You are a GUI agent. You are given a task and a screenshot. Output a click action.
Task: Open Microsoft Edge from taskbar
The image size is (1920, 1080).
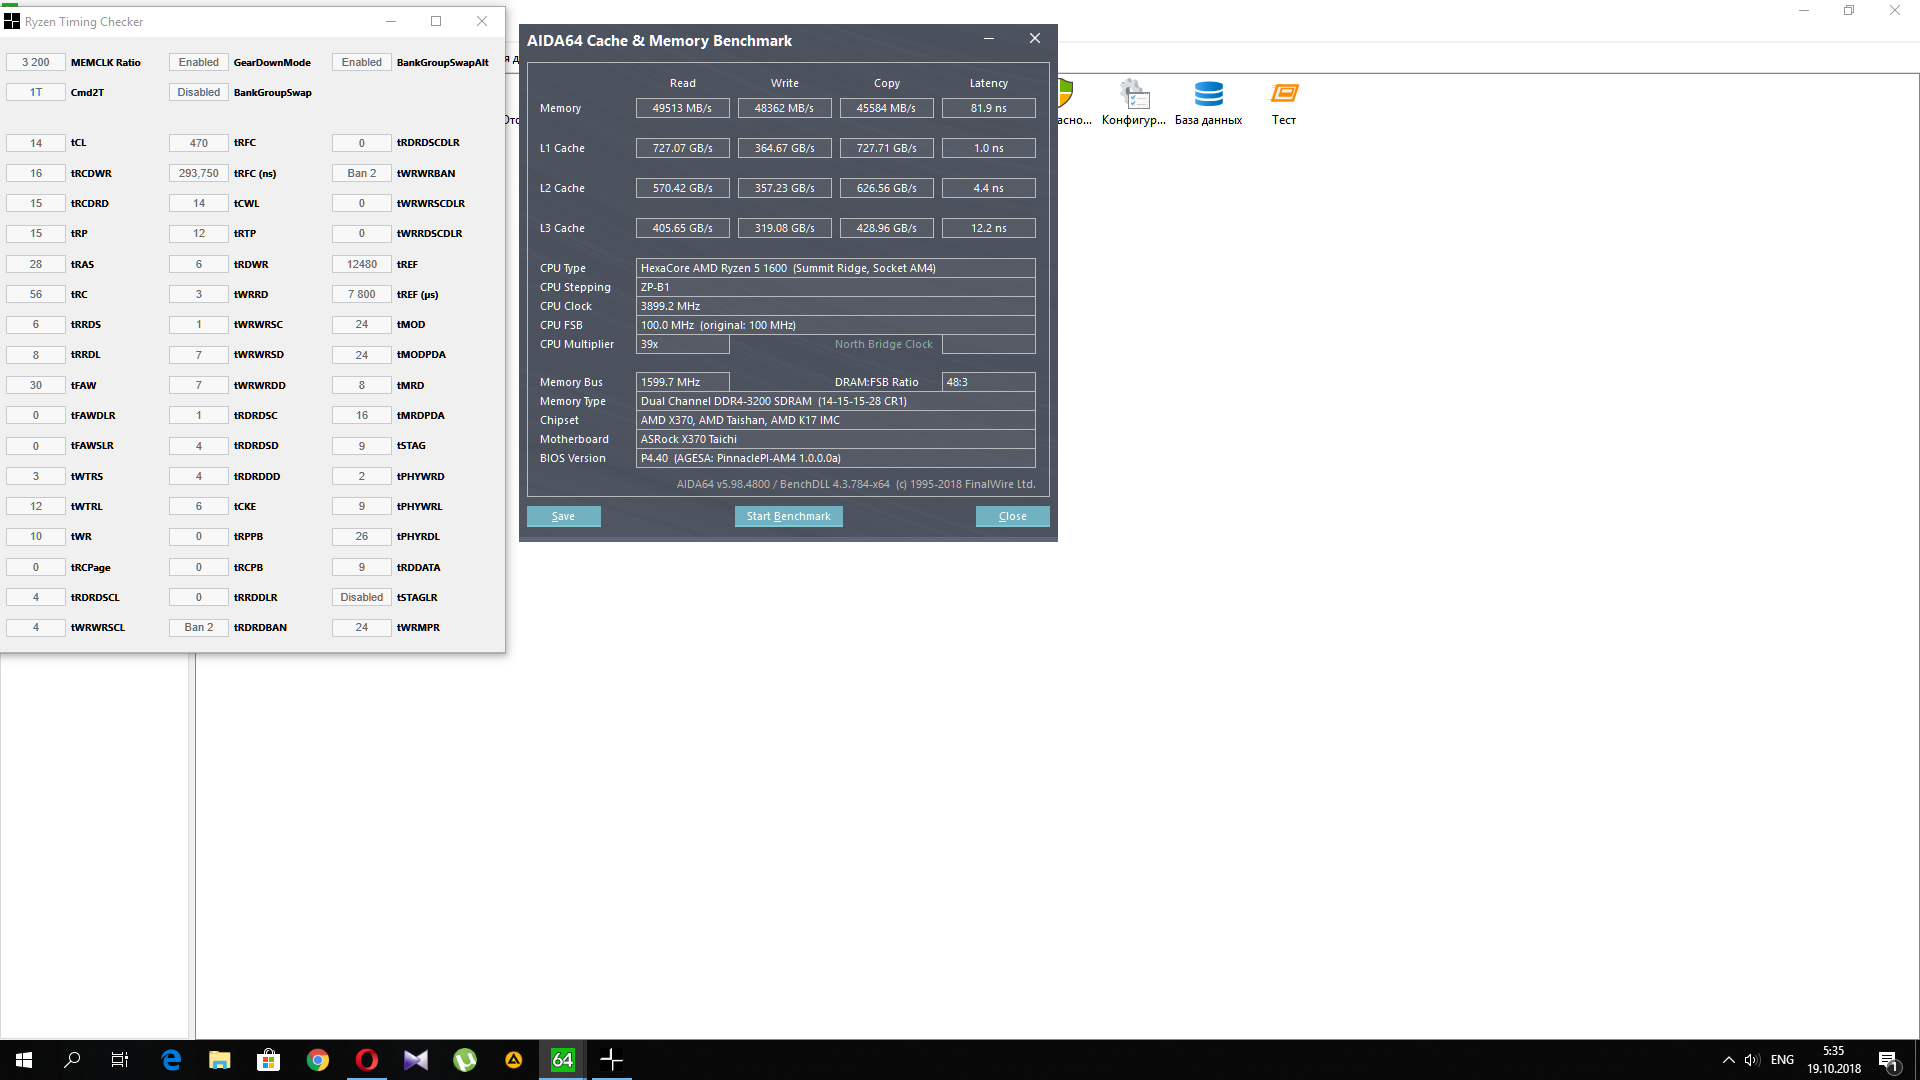pos(171,1060)
